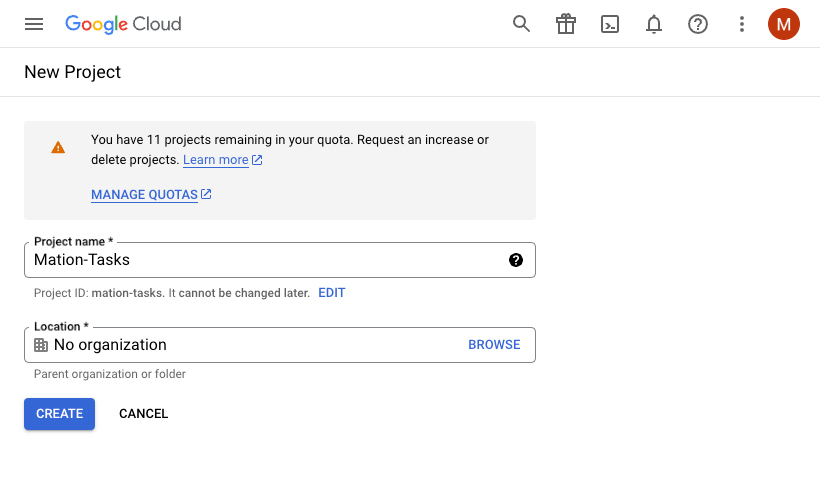
Task: Open the notifications bell
Action: point(654,24)
